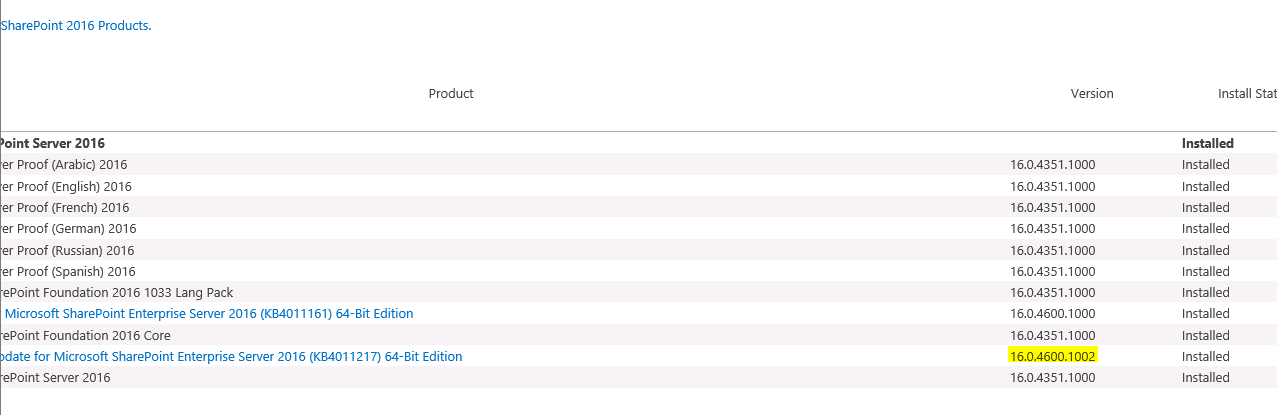Click the bold Installed status in header row
Image resolution: width=1277 pixels, height=415 pixels.
(x=1207, y=144)
